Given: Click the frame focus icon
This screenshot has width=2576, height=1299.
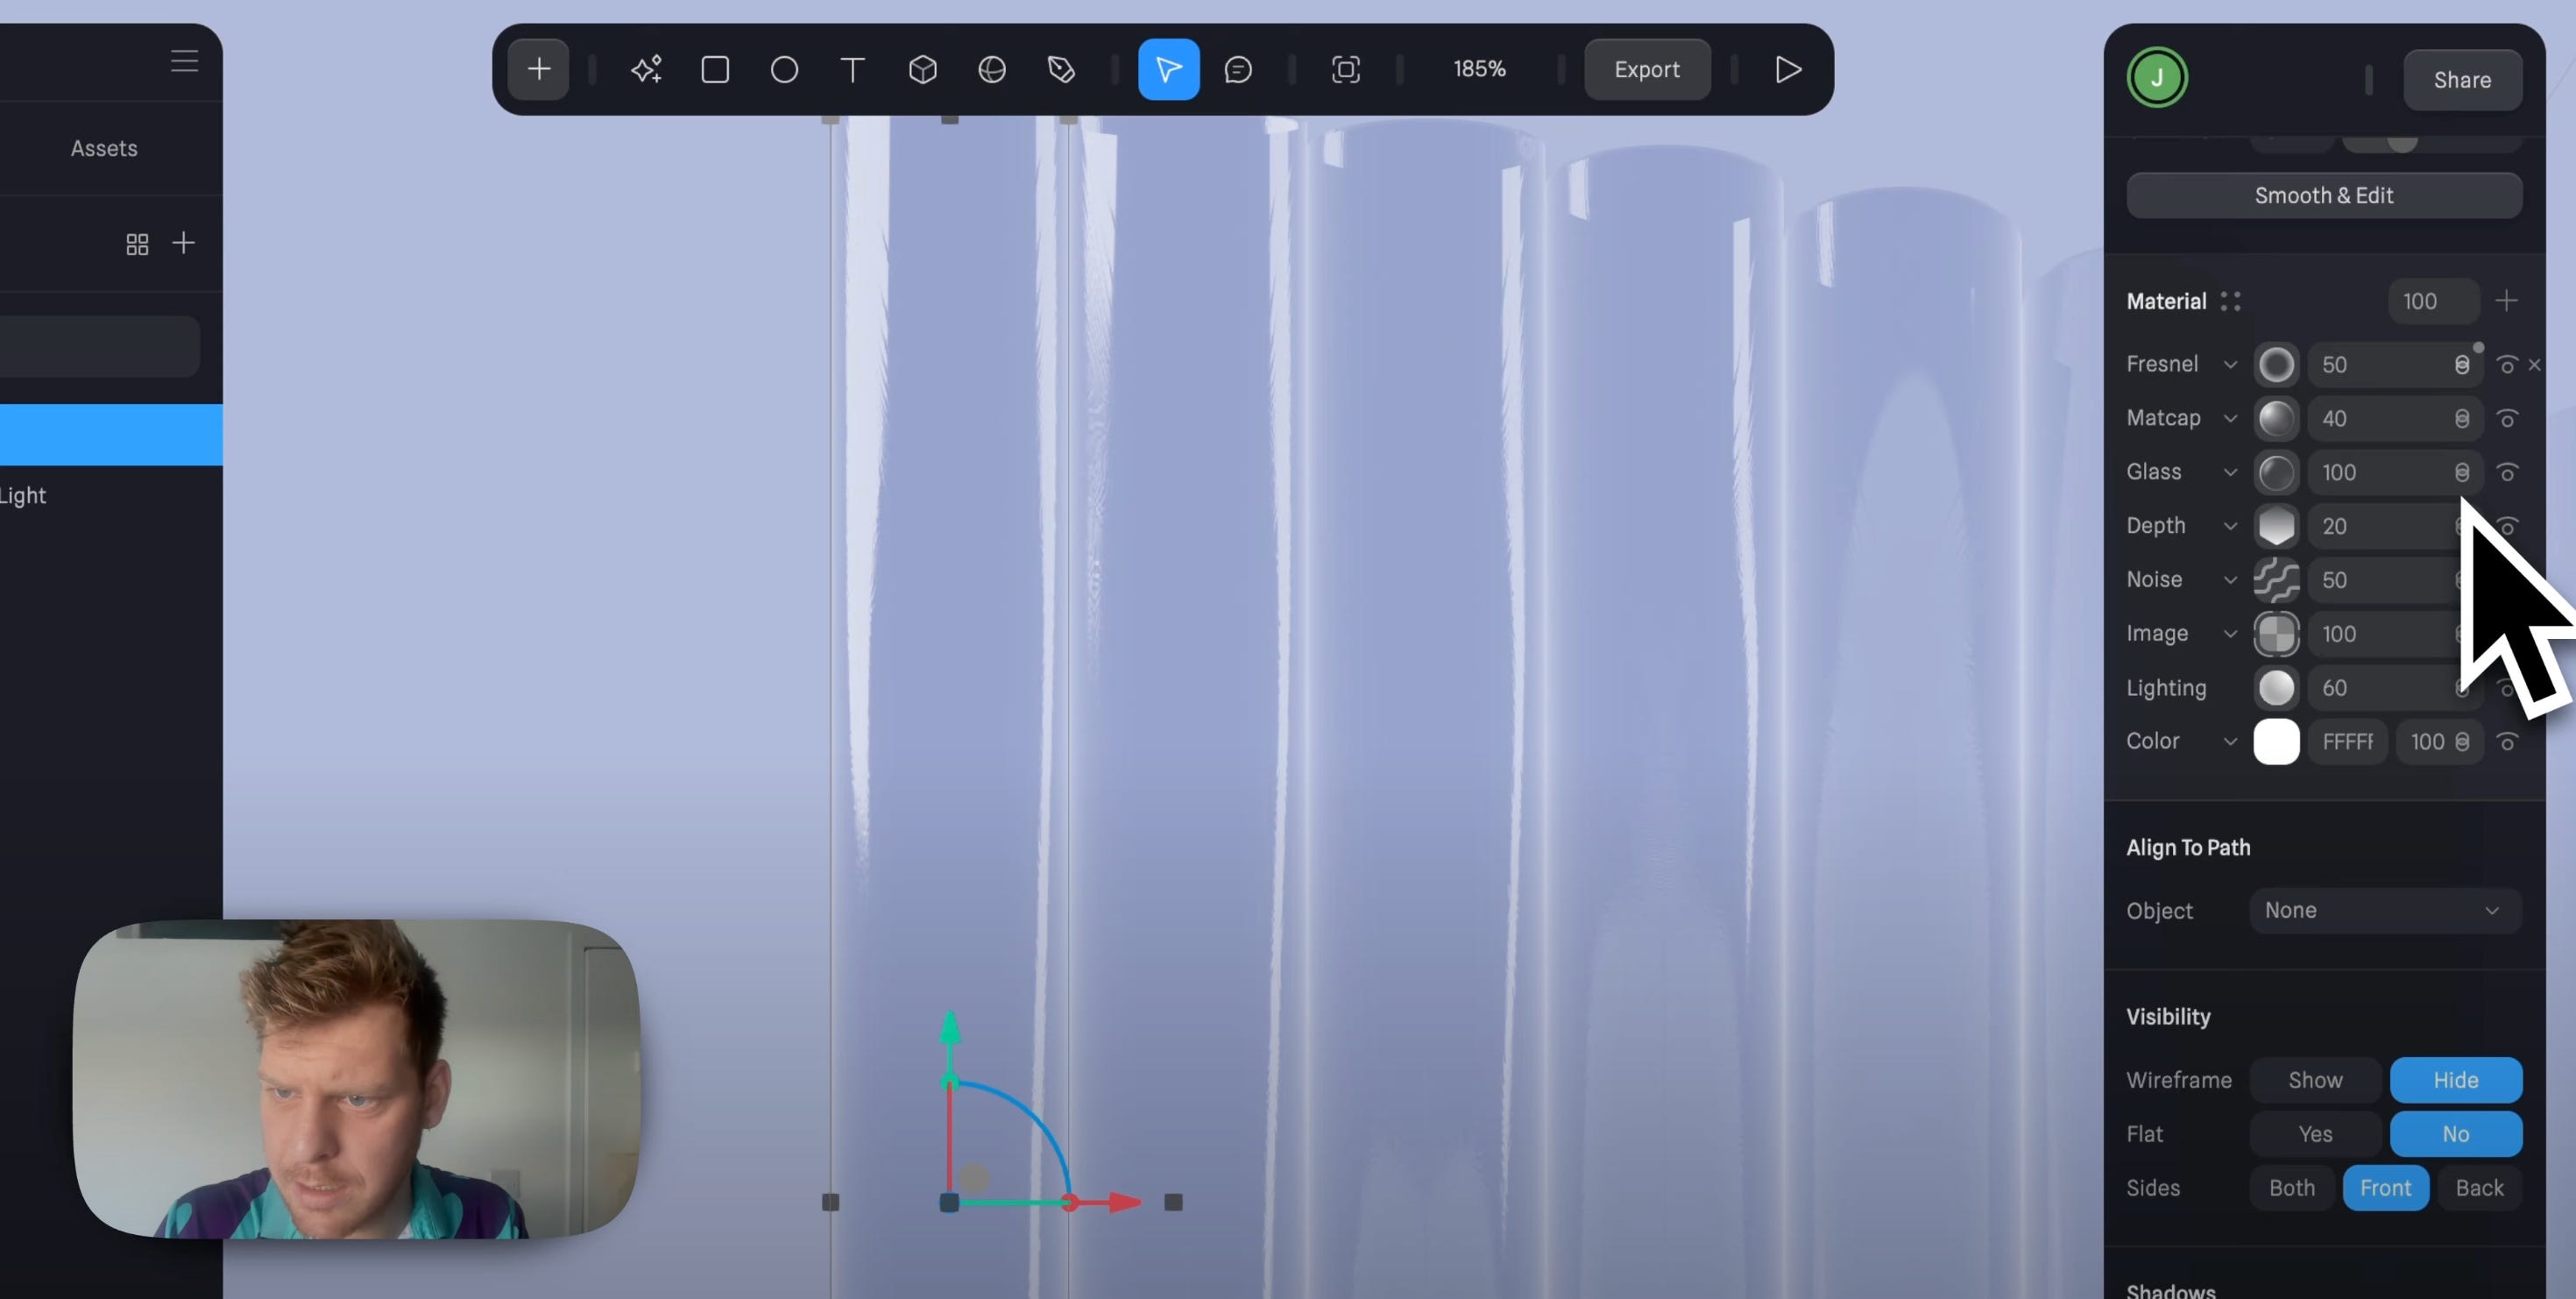Looking at the screenshot, I should 1346,69.
